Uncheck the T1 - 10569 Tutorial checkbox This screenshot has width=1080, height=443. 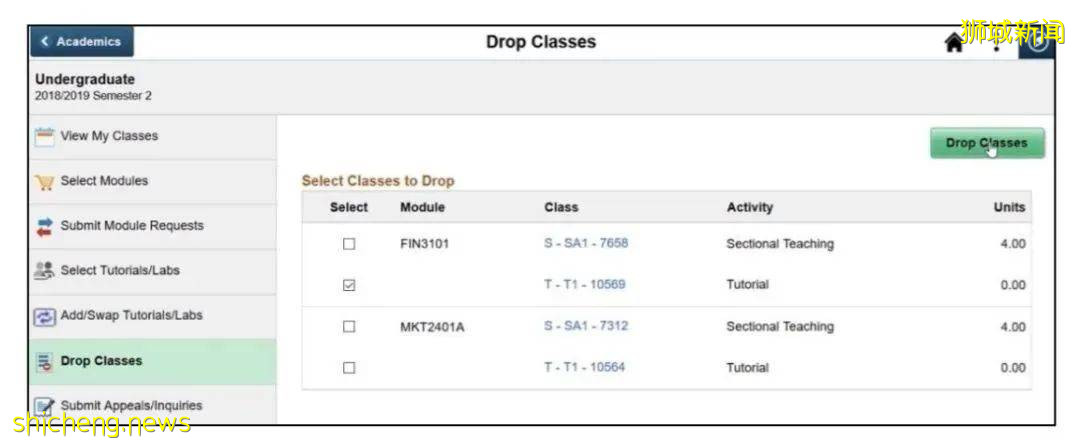point(349,285)
